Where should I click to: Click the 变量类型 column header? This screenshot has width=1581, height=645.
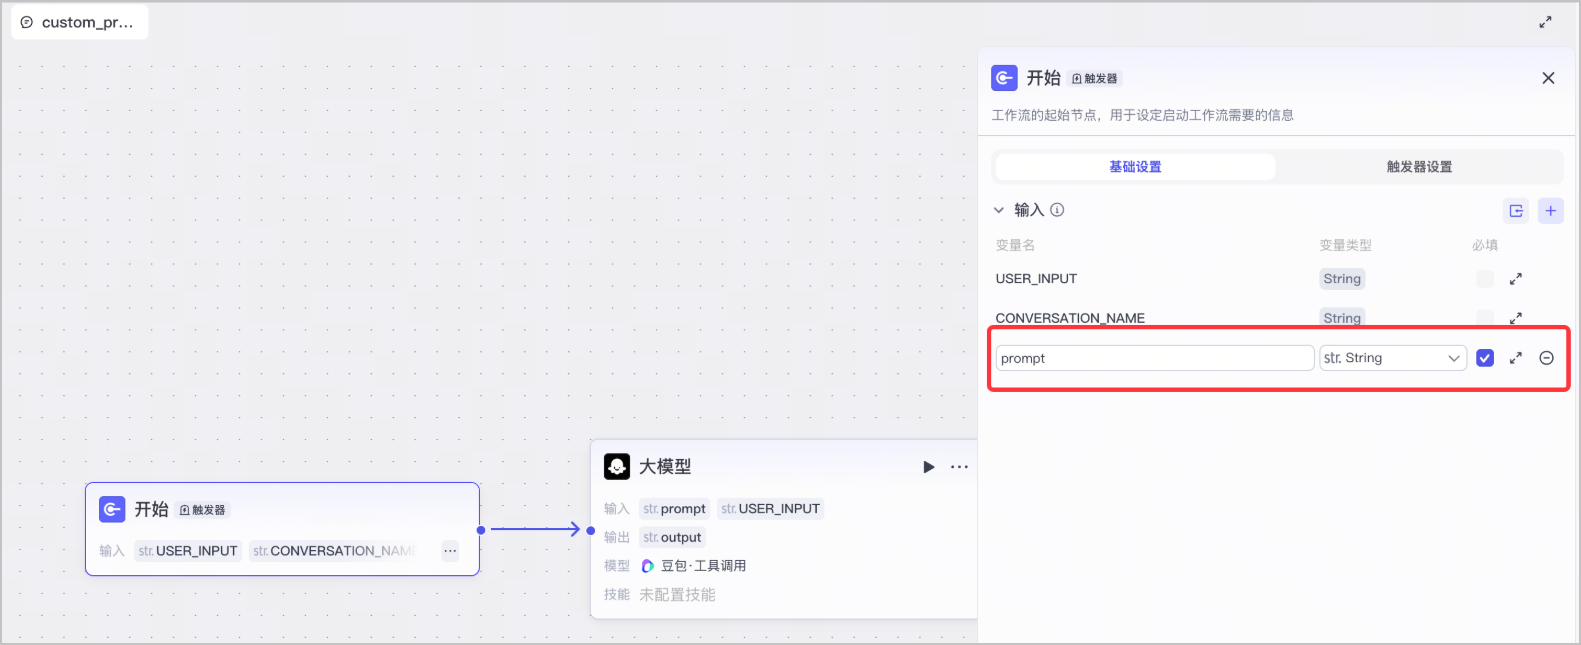tap(1345, 245)
